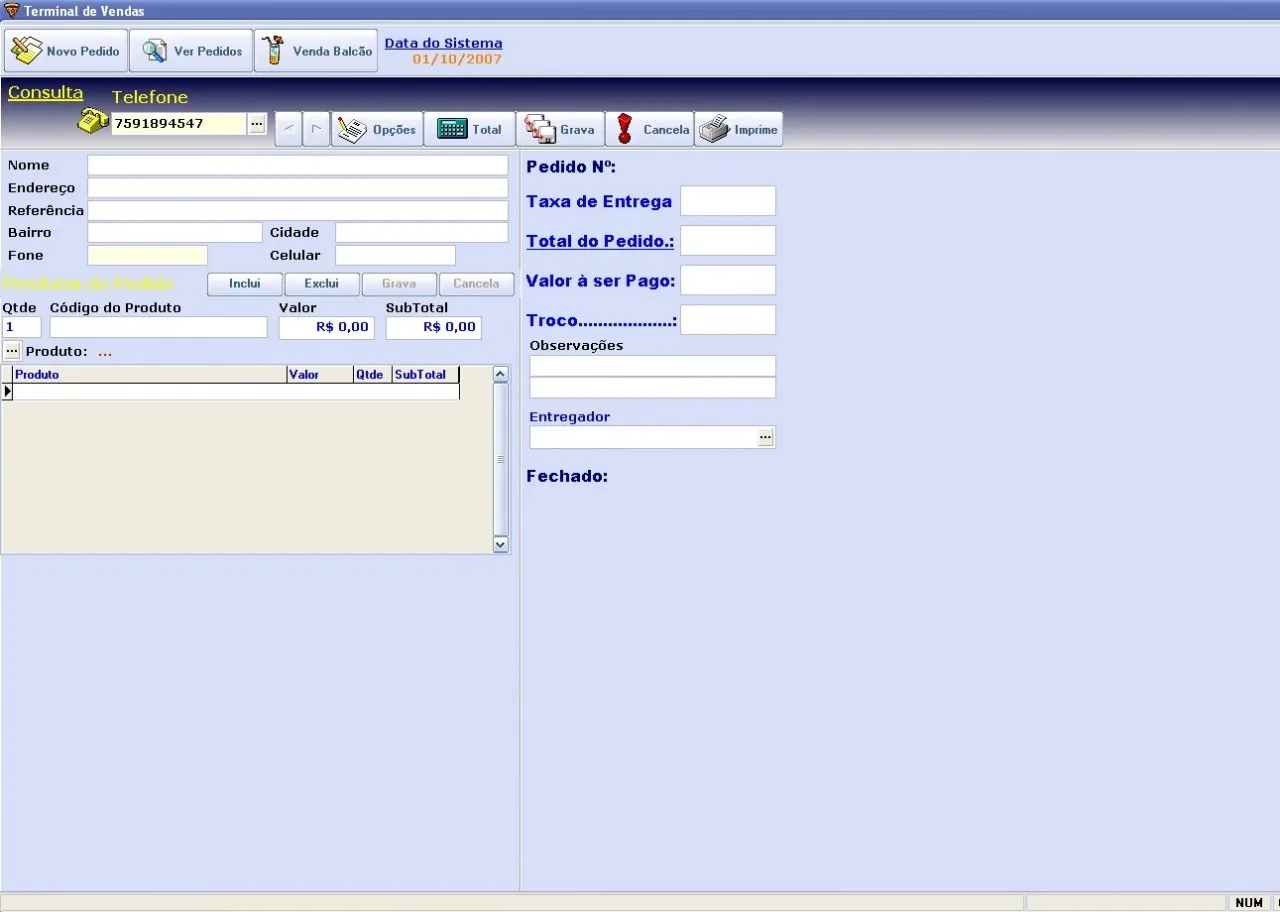Click the Venda Balcão drink icon

point(272,50)
